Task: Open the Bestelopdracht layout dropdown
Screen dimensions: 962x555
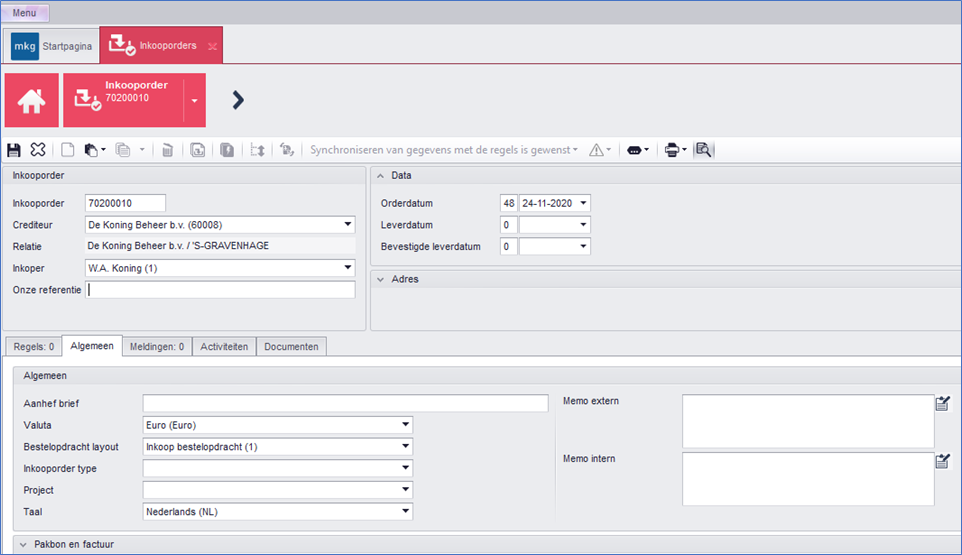Action: 405,446
